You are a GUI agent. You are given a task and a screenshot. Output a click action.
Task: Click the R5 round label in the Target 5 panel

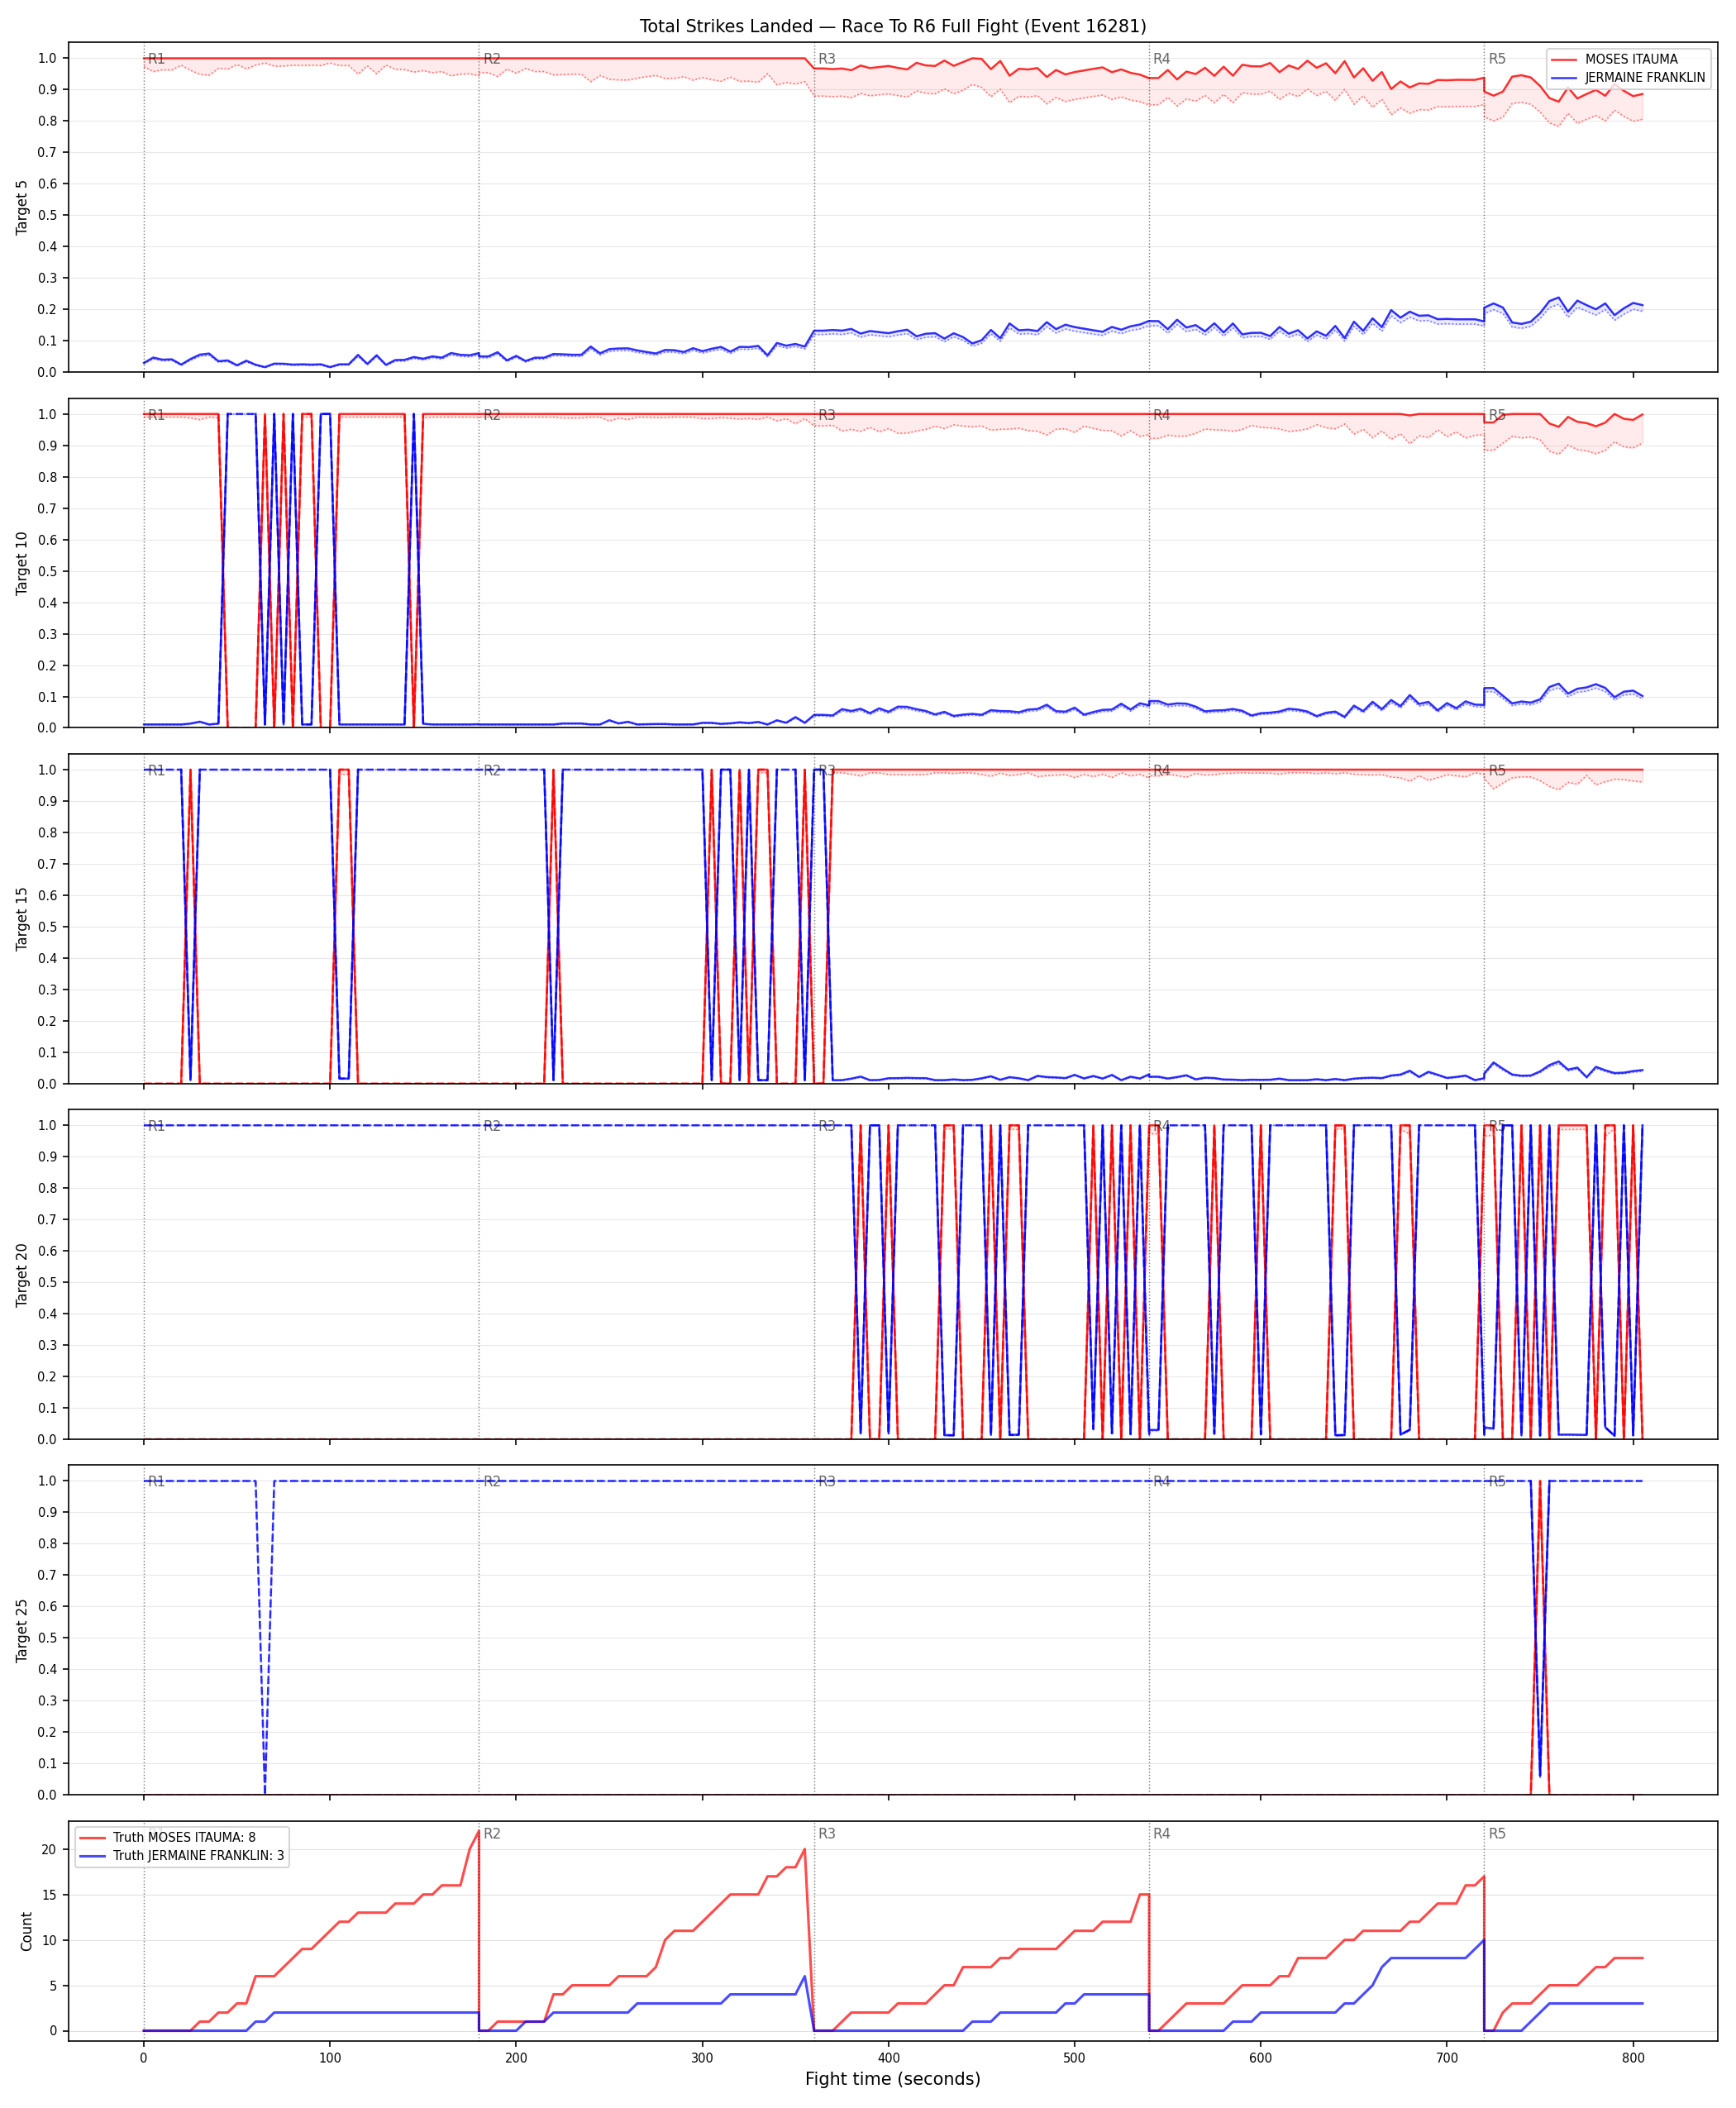(x=1497, y=59)
